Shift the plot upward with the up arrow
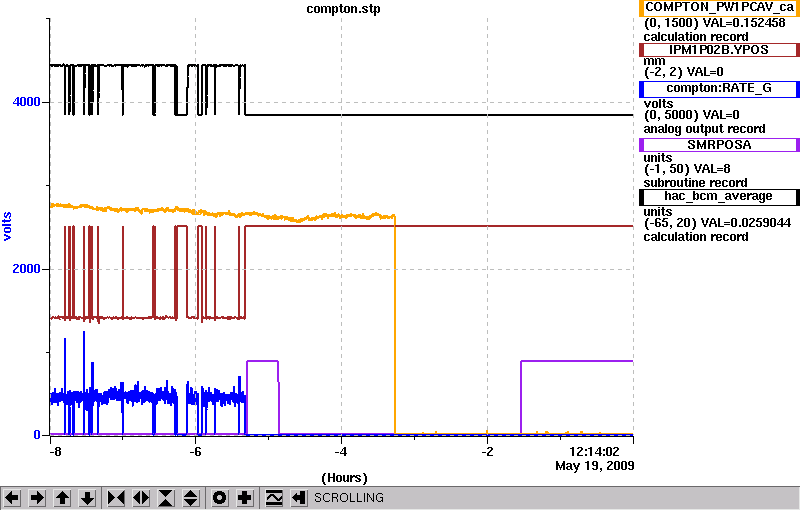800x510 pixels. (62, 497)
